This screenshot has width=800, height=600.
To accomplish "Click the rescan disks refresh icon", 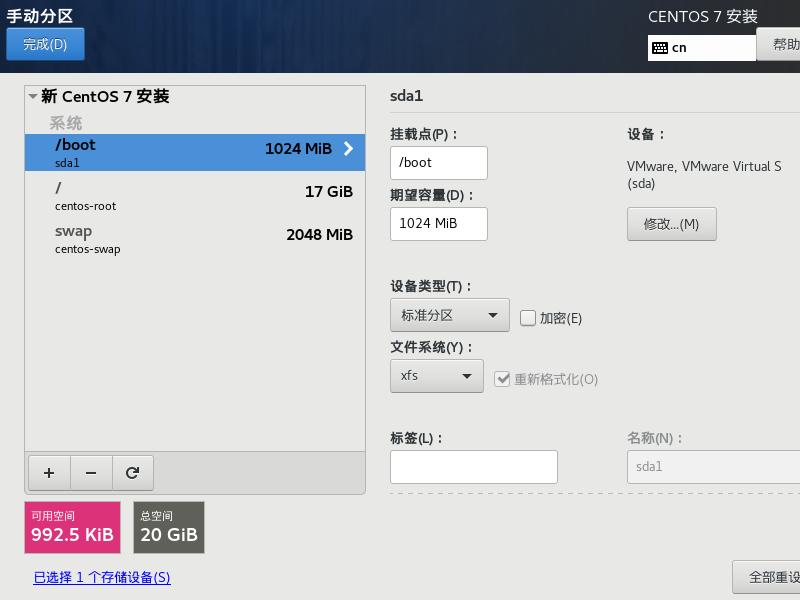I will tap(133, 472).
